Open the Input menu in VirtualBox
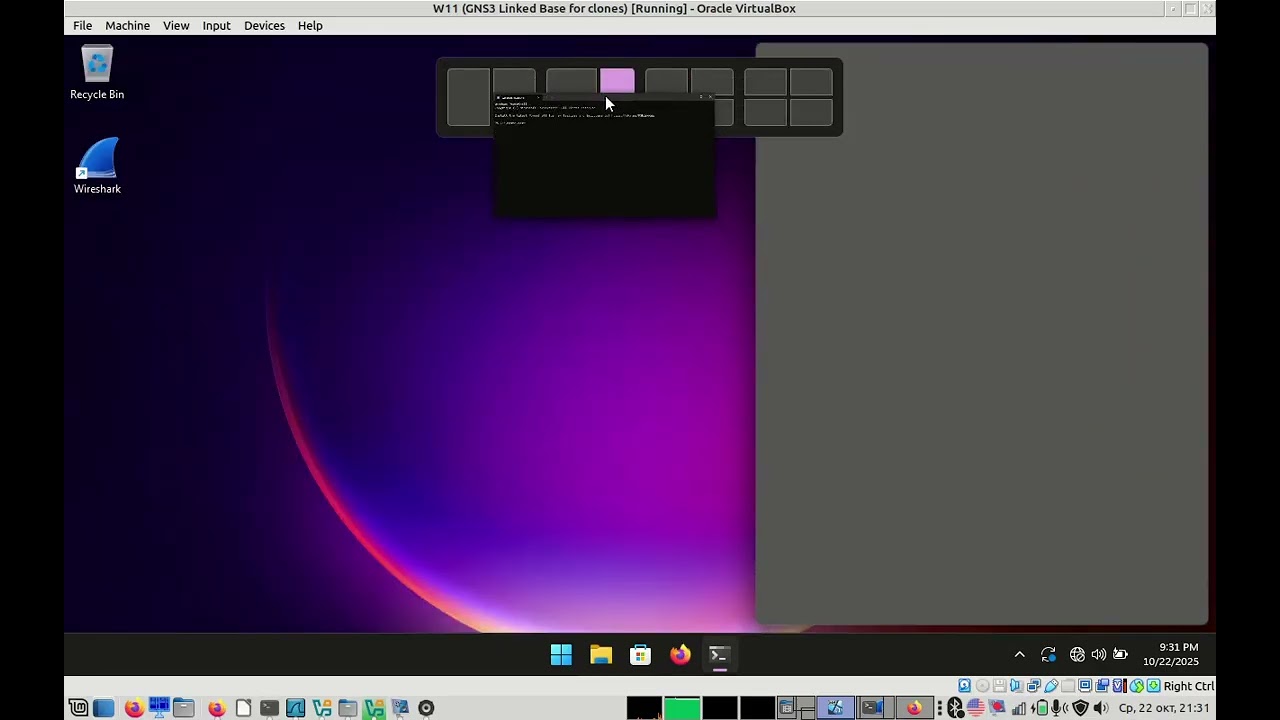The height and width of the screenshot is (720, 1280). [216, 25]
